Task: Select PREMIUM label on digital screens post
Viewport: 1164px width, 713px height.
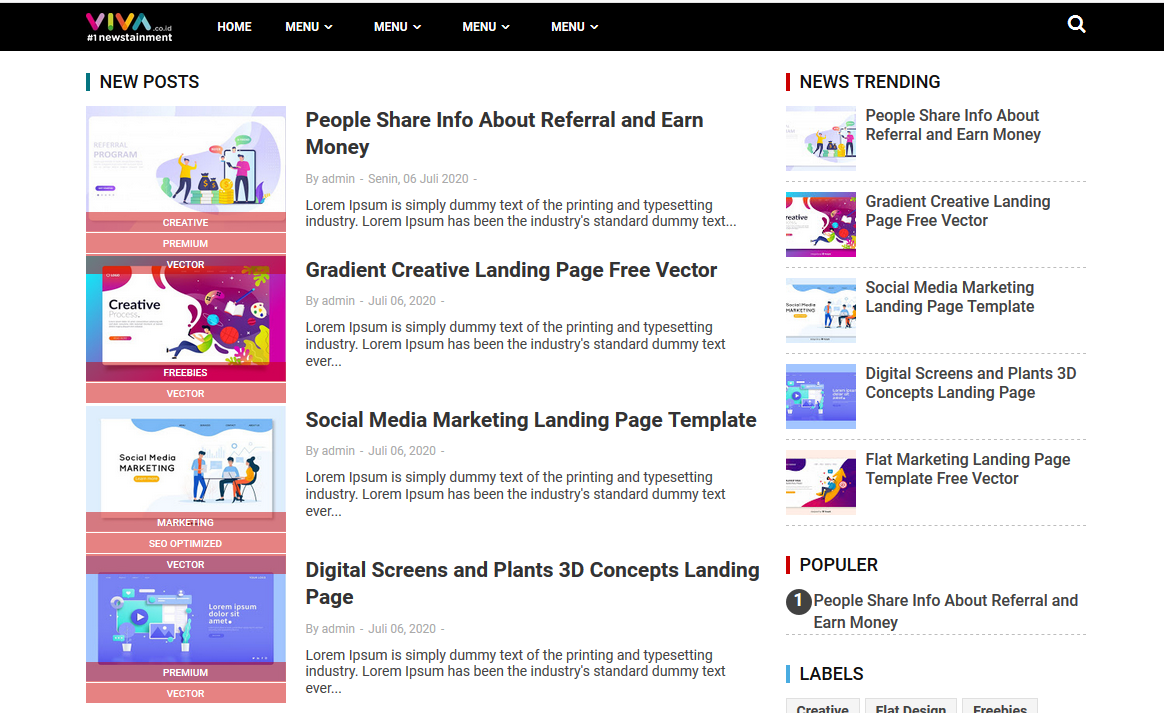Action: (x=186, y=672)
